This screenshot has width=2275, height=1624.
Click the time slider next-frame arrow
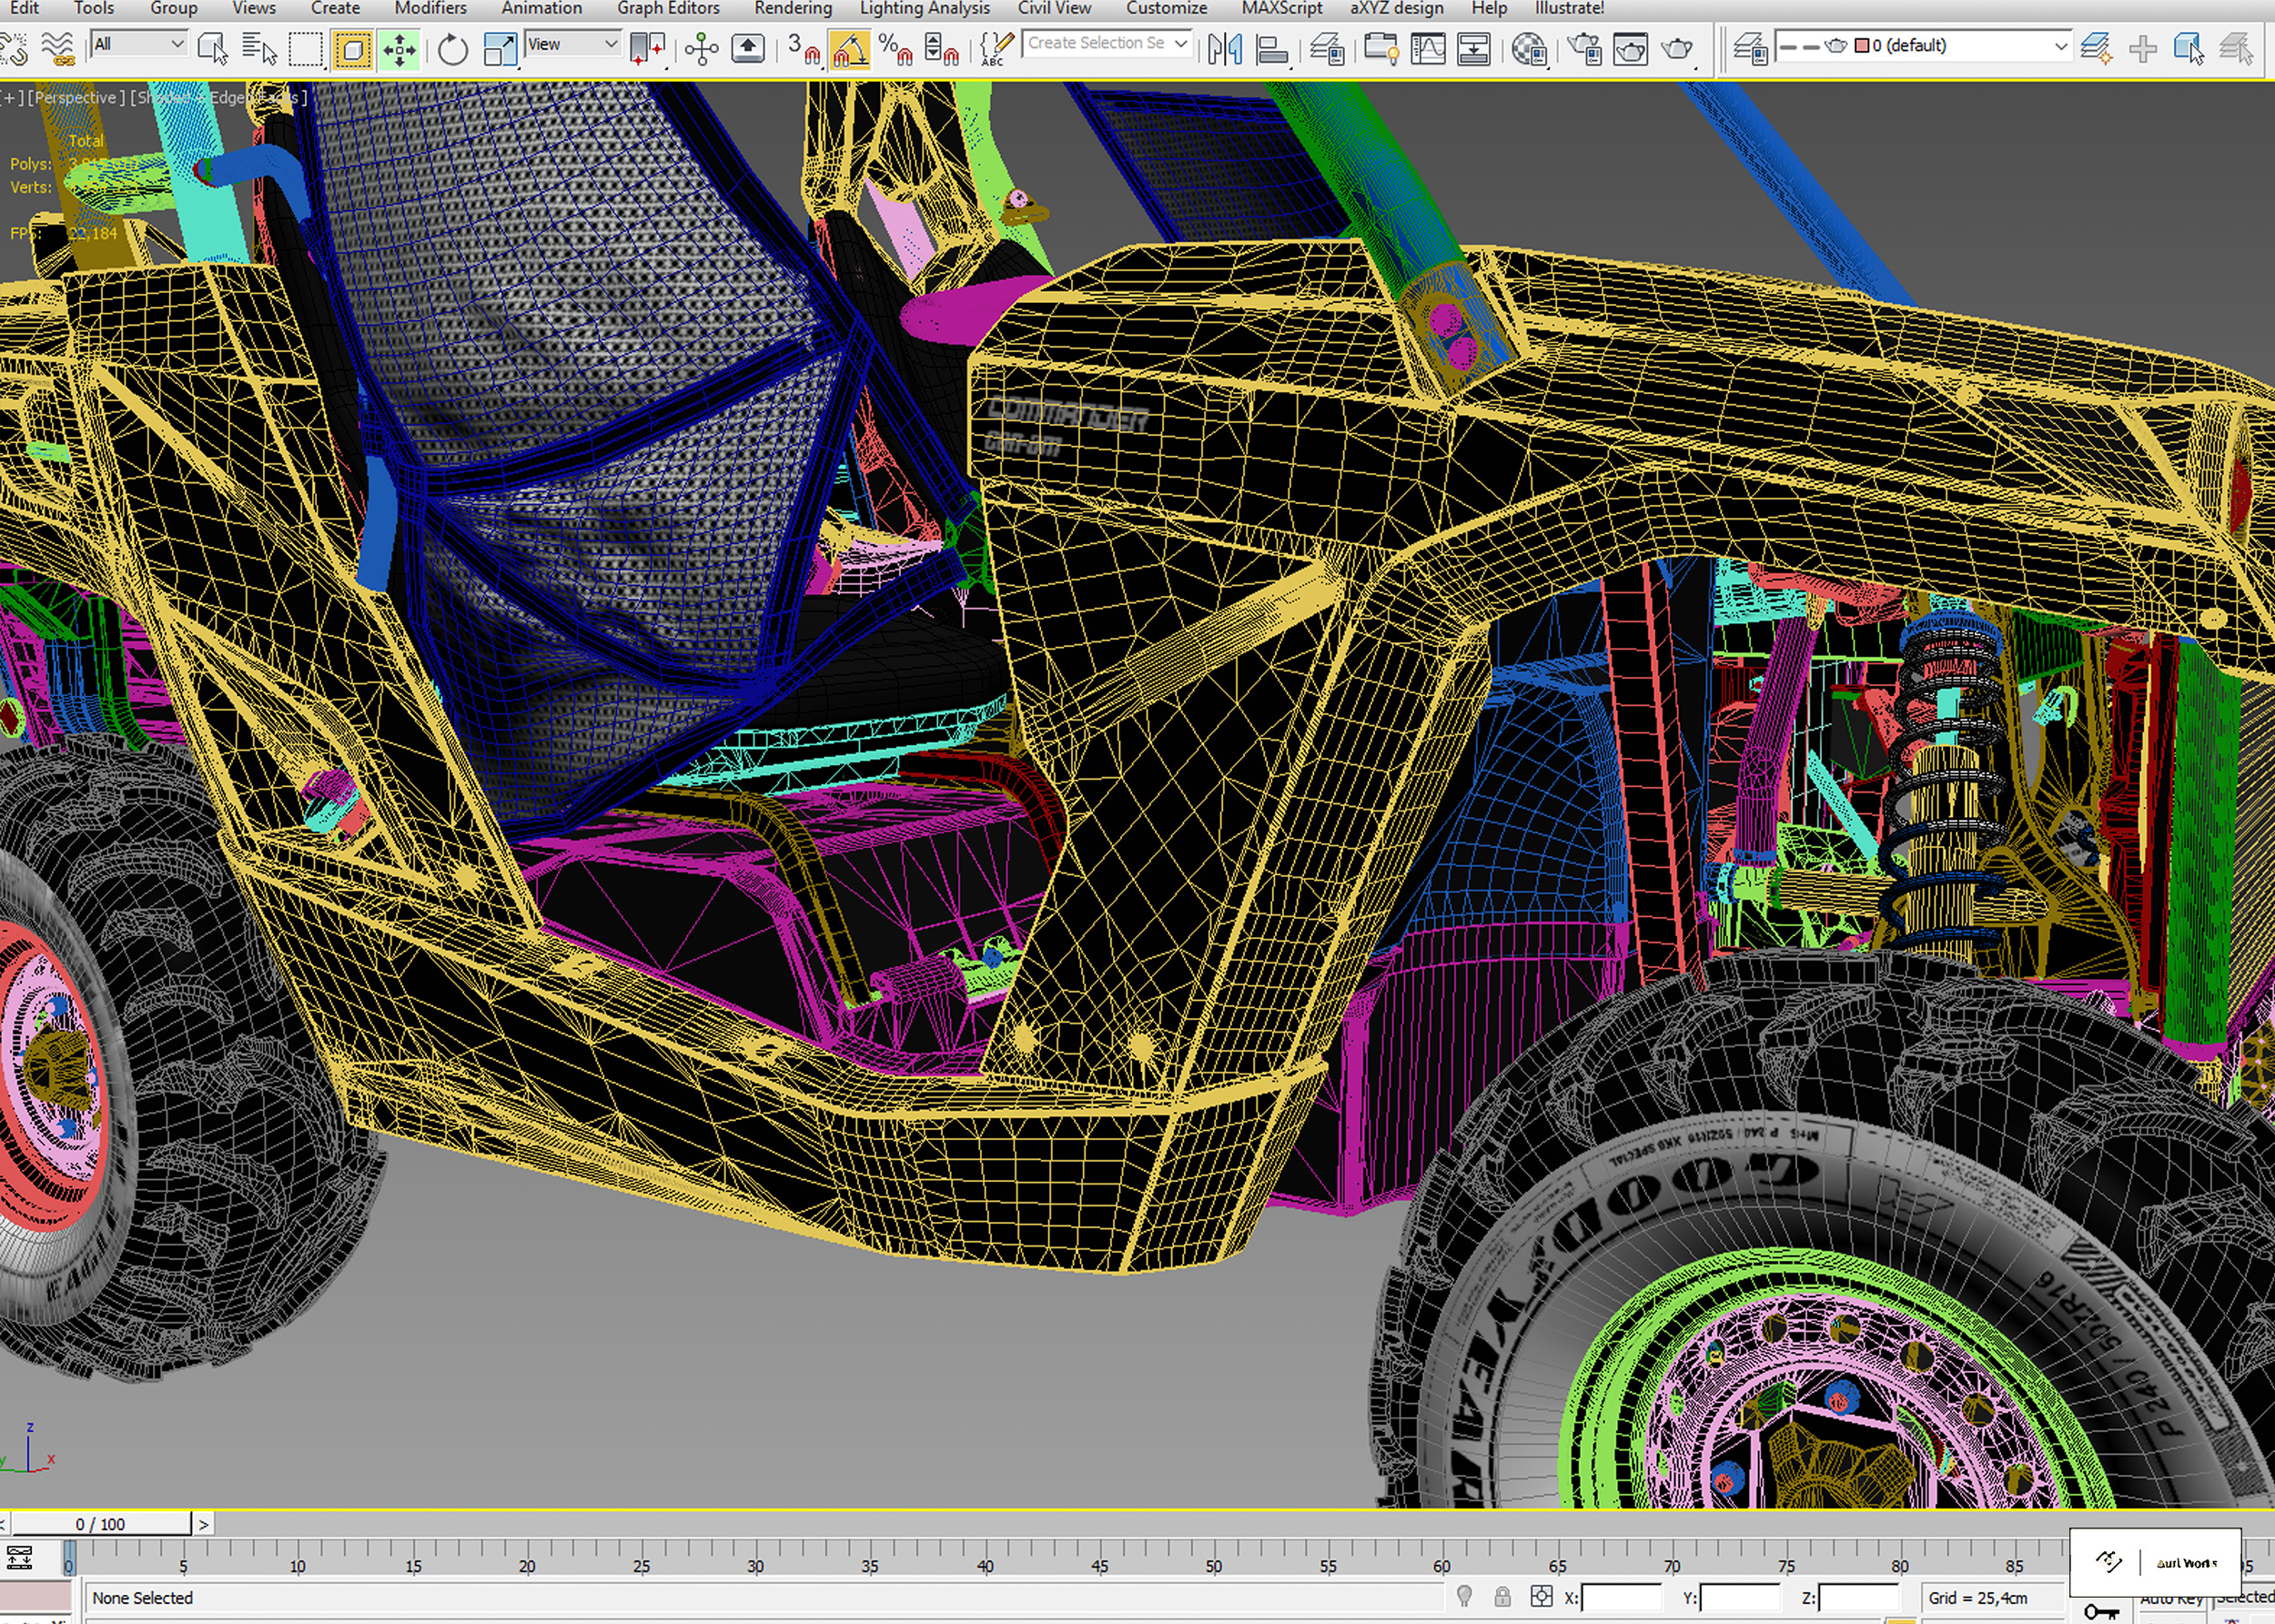tap(203, 1524)
